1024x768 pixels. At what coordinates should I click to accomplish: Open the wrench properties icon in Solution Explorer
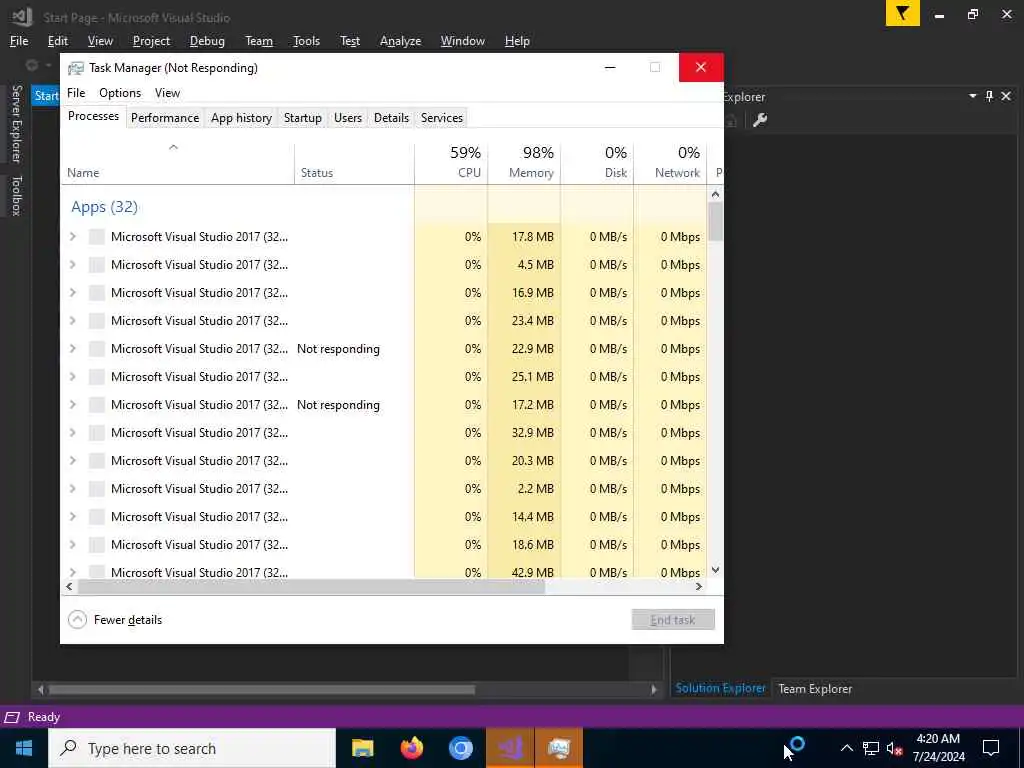tap(760, 120)
